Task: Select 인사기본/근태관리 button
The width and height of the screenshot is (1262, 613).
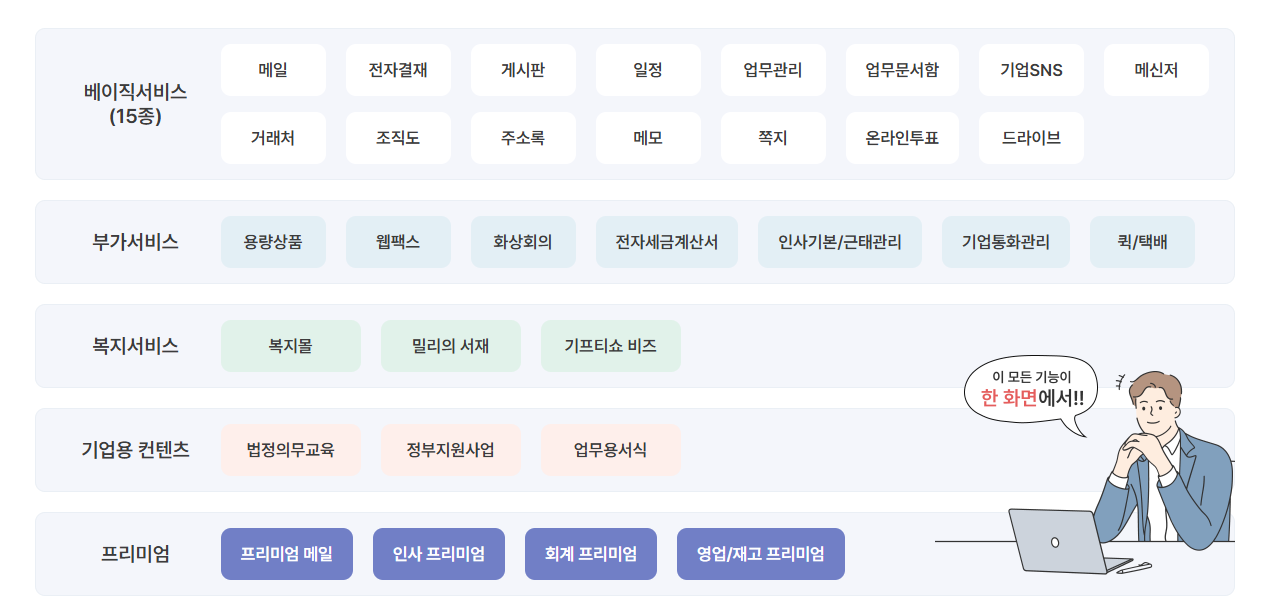Action: [840, 242]
